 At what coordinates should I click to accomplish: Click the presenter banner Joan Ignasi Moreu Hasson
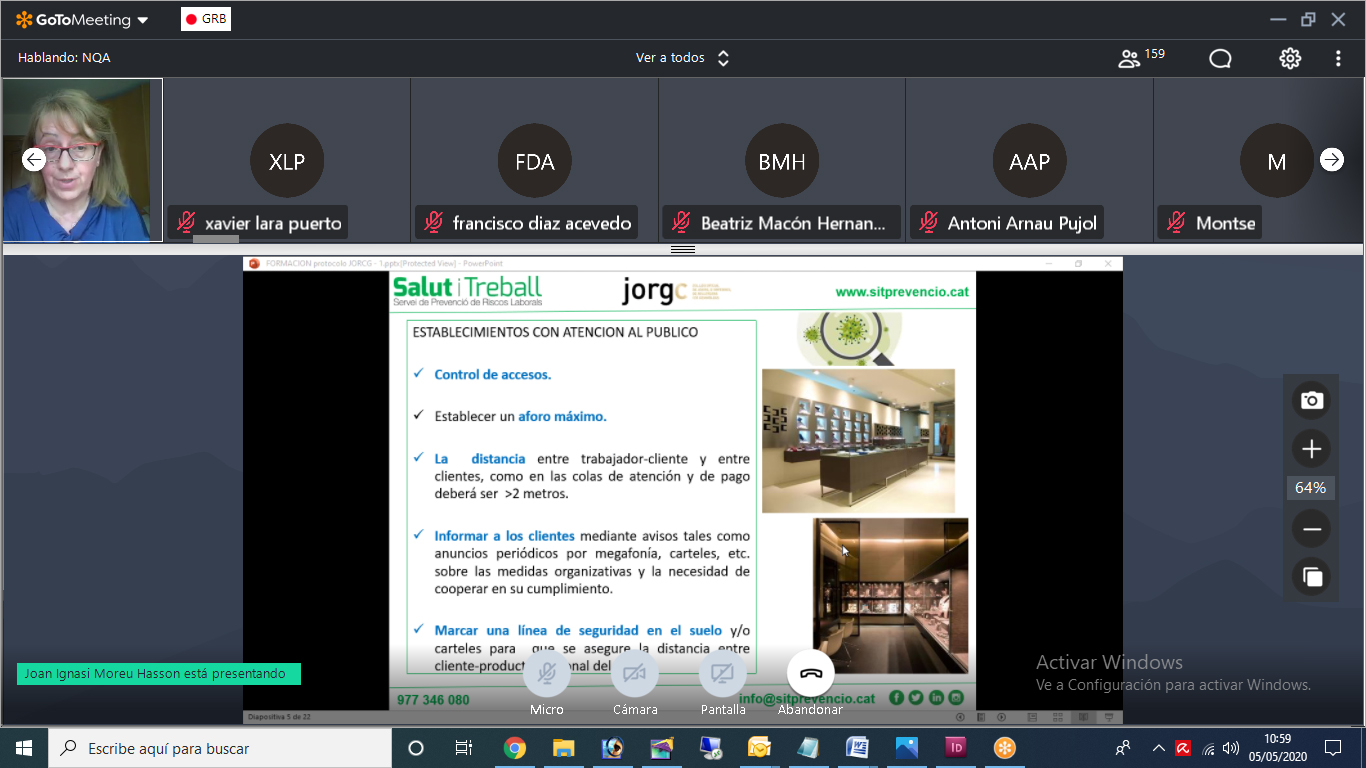[x=159, y=674]
